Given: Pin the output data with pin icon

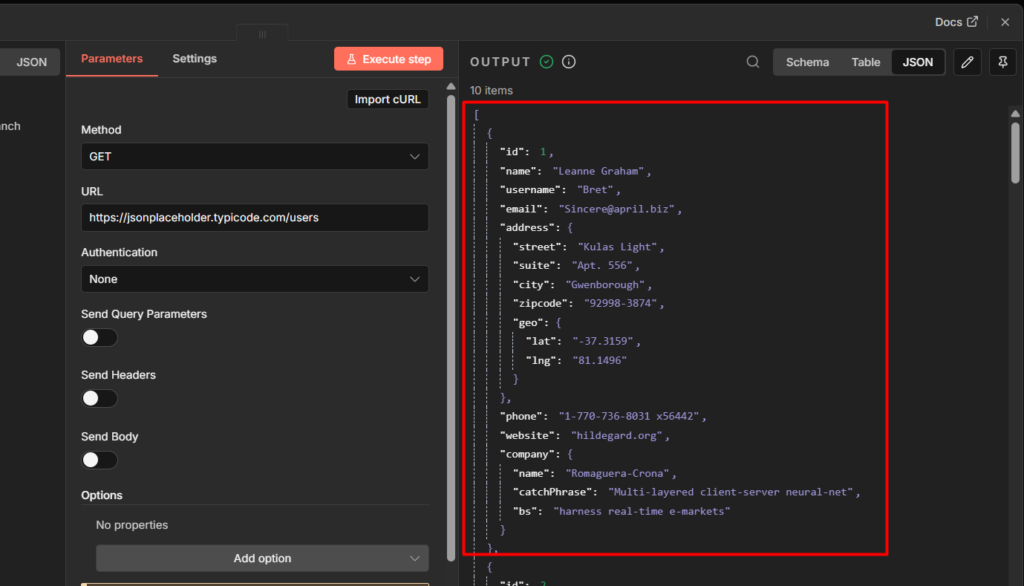Looking at the screenshot, I should tap(1002, 62).
